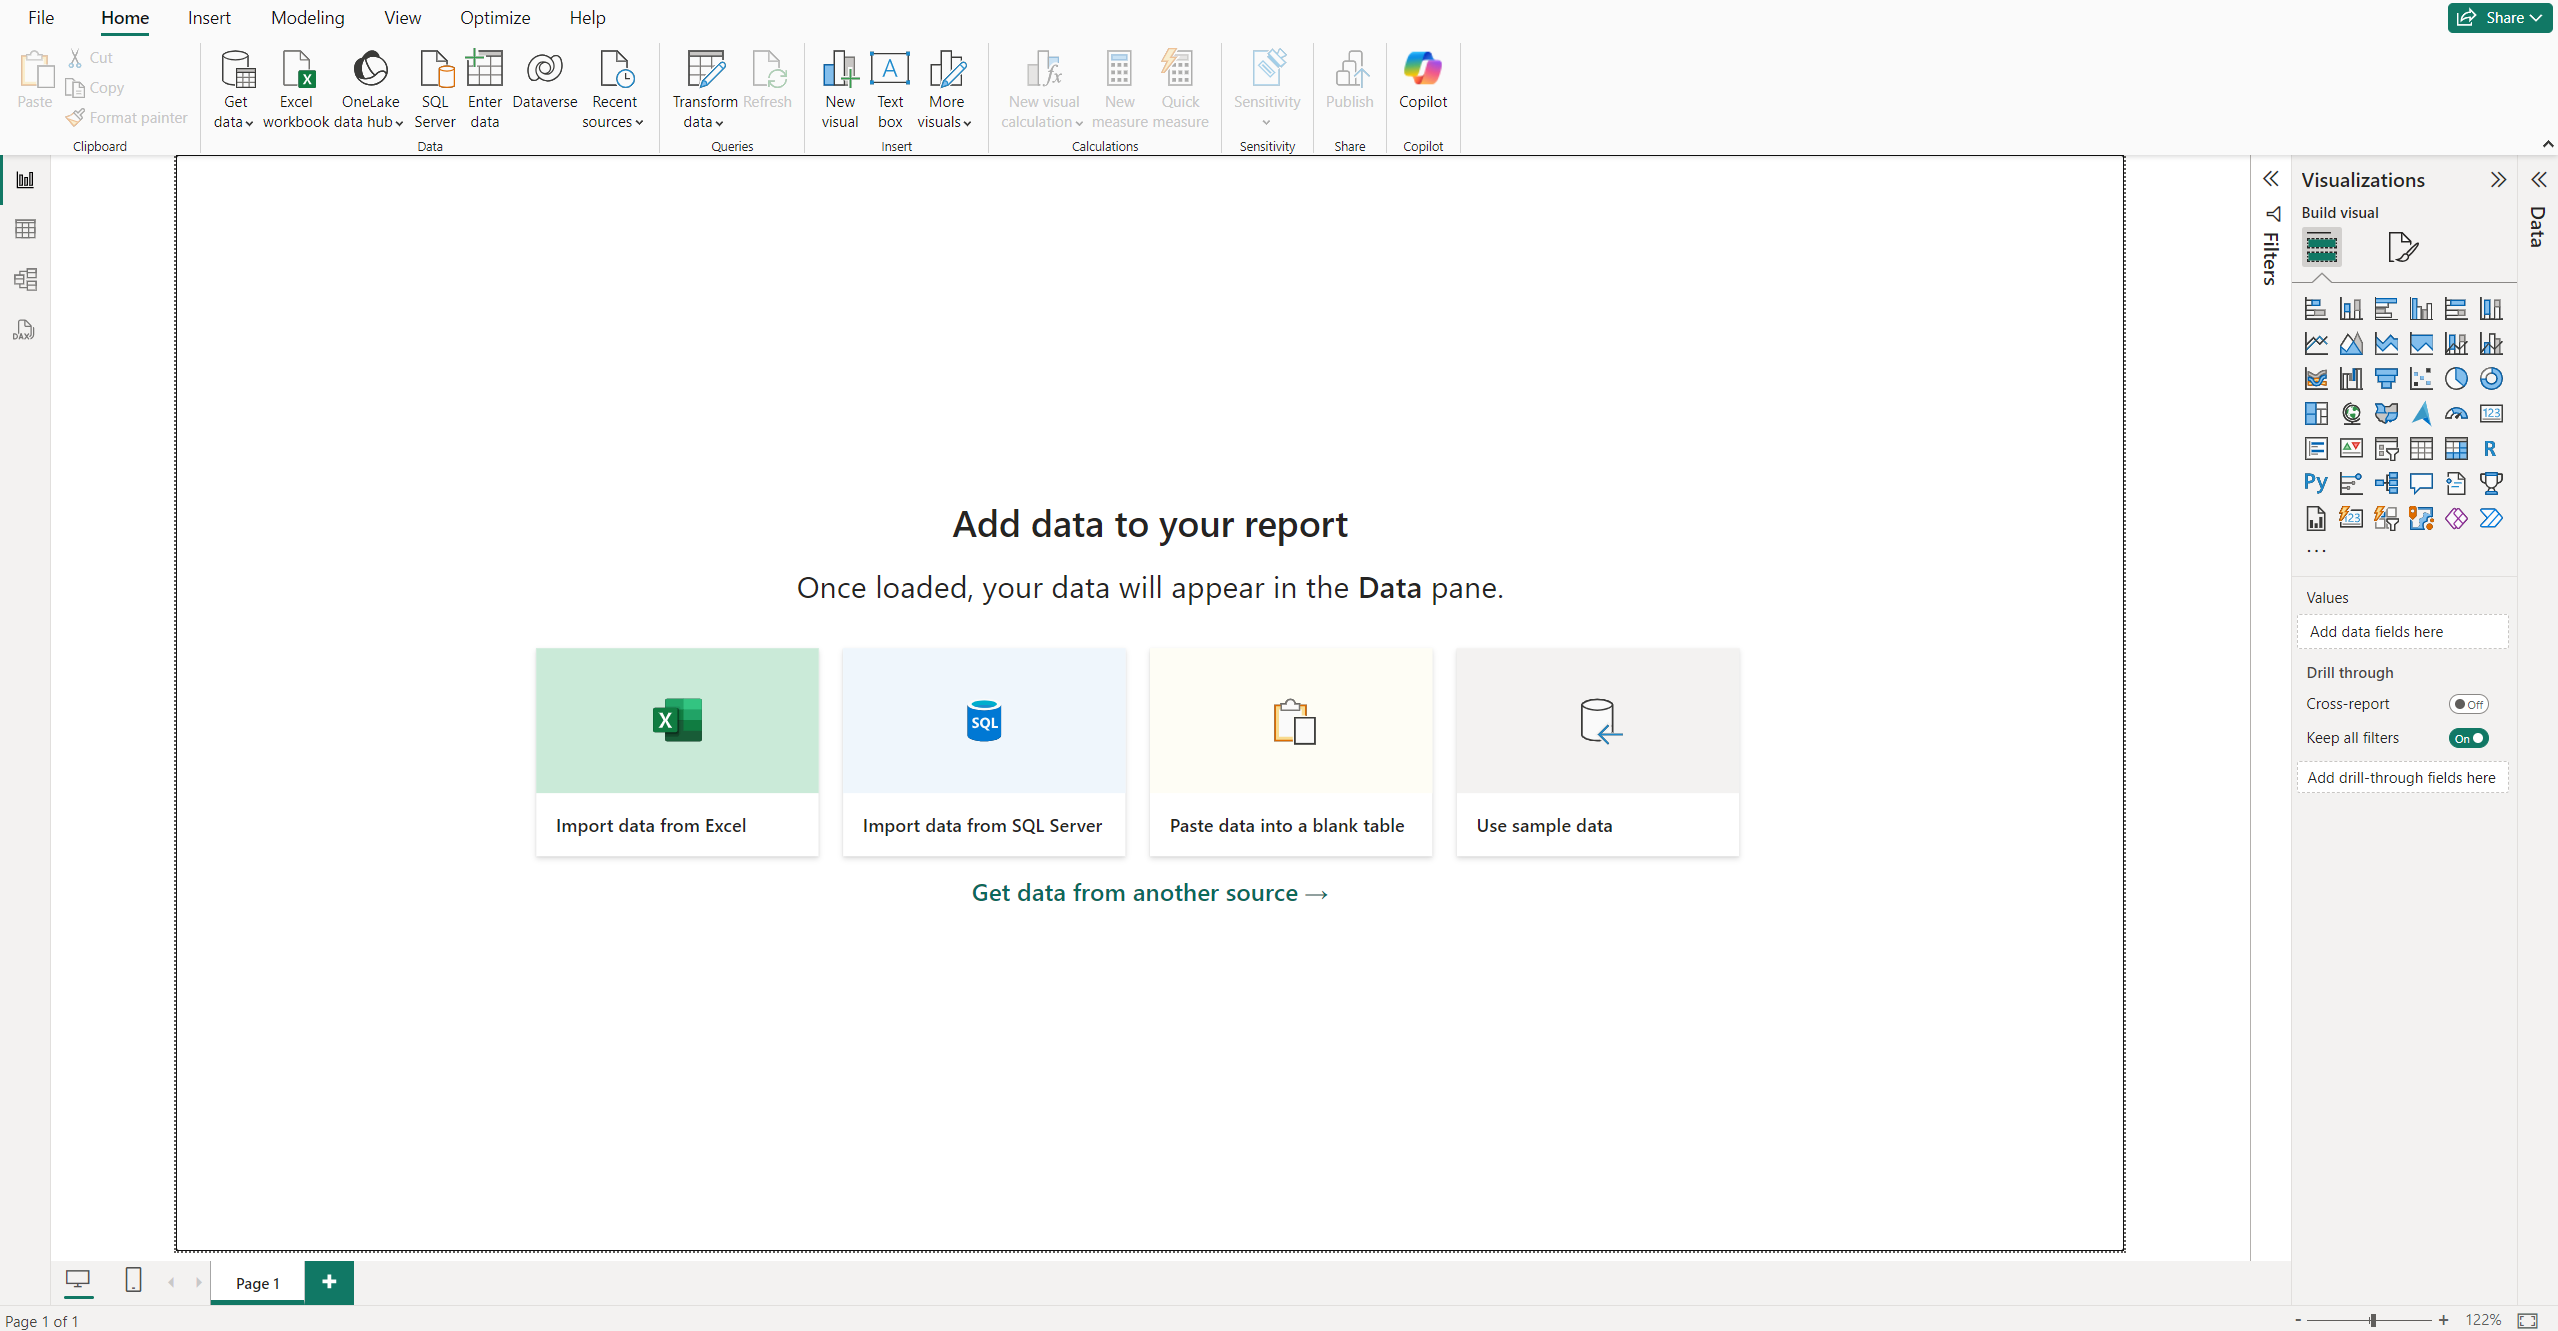Open DAX query view icon

pyautogui.click(x=25, y=330)
